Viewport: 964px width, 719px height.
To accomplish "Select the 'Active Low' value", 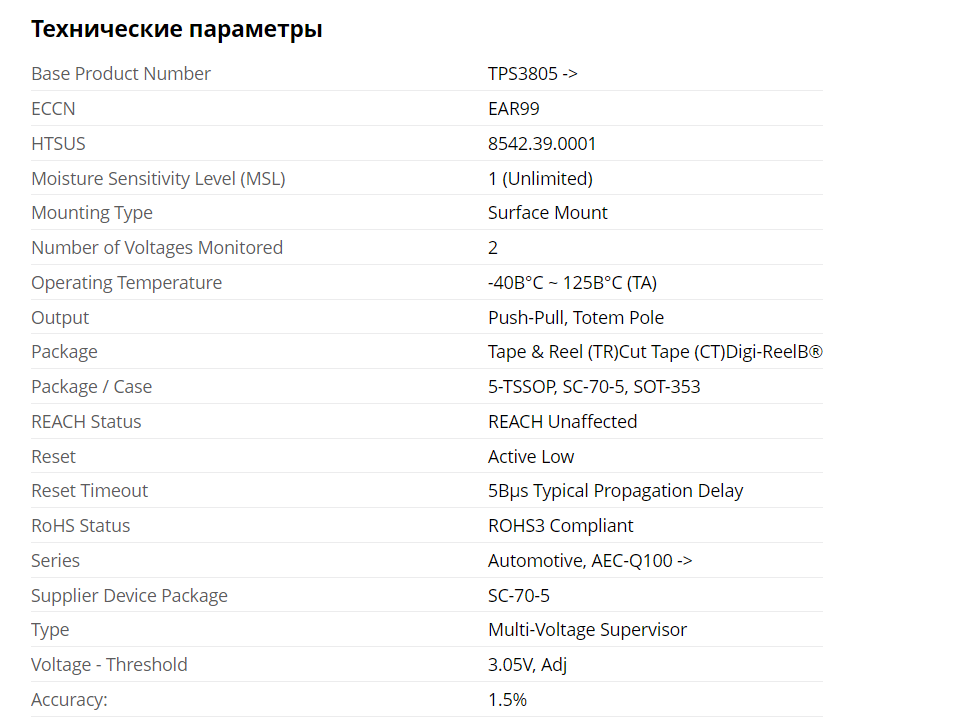I will click(x=531, y=457).
